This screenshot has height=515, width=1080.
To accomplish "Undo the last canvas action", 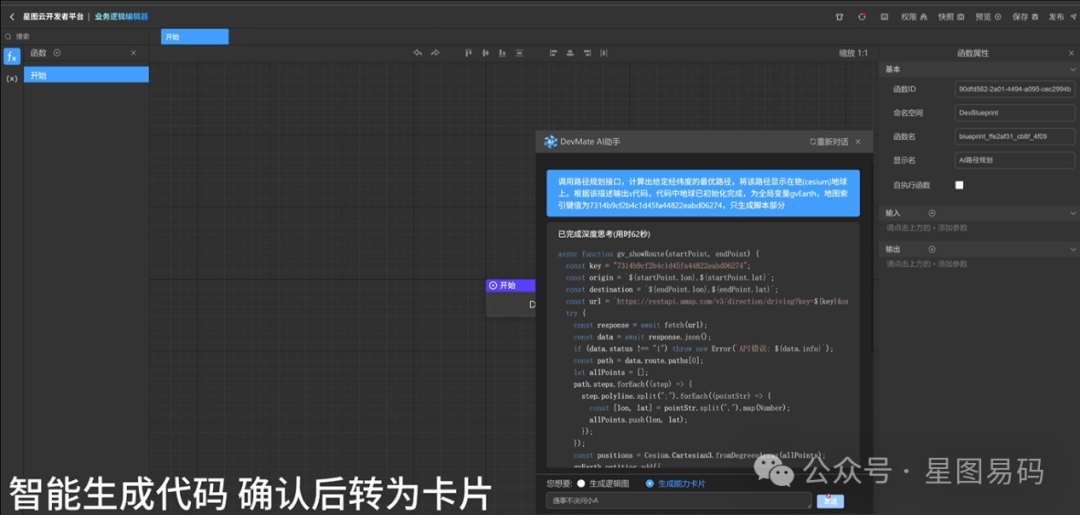I will (417, 53).
